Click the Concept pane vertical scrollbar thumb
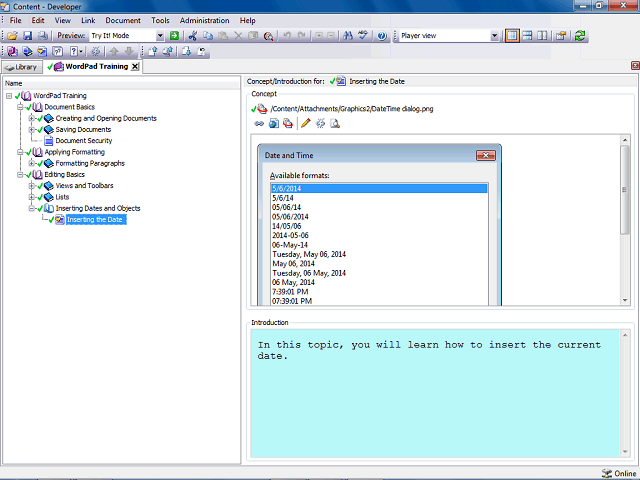Image resolution: width=640 pixels, height=480 pixels. coord(624,189)
